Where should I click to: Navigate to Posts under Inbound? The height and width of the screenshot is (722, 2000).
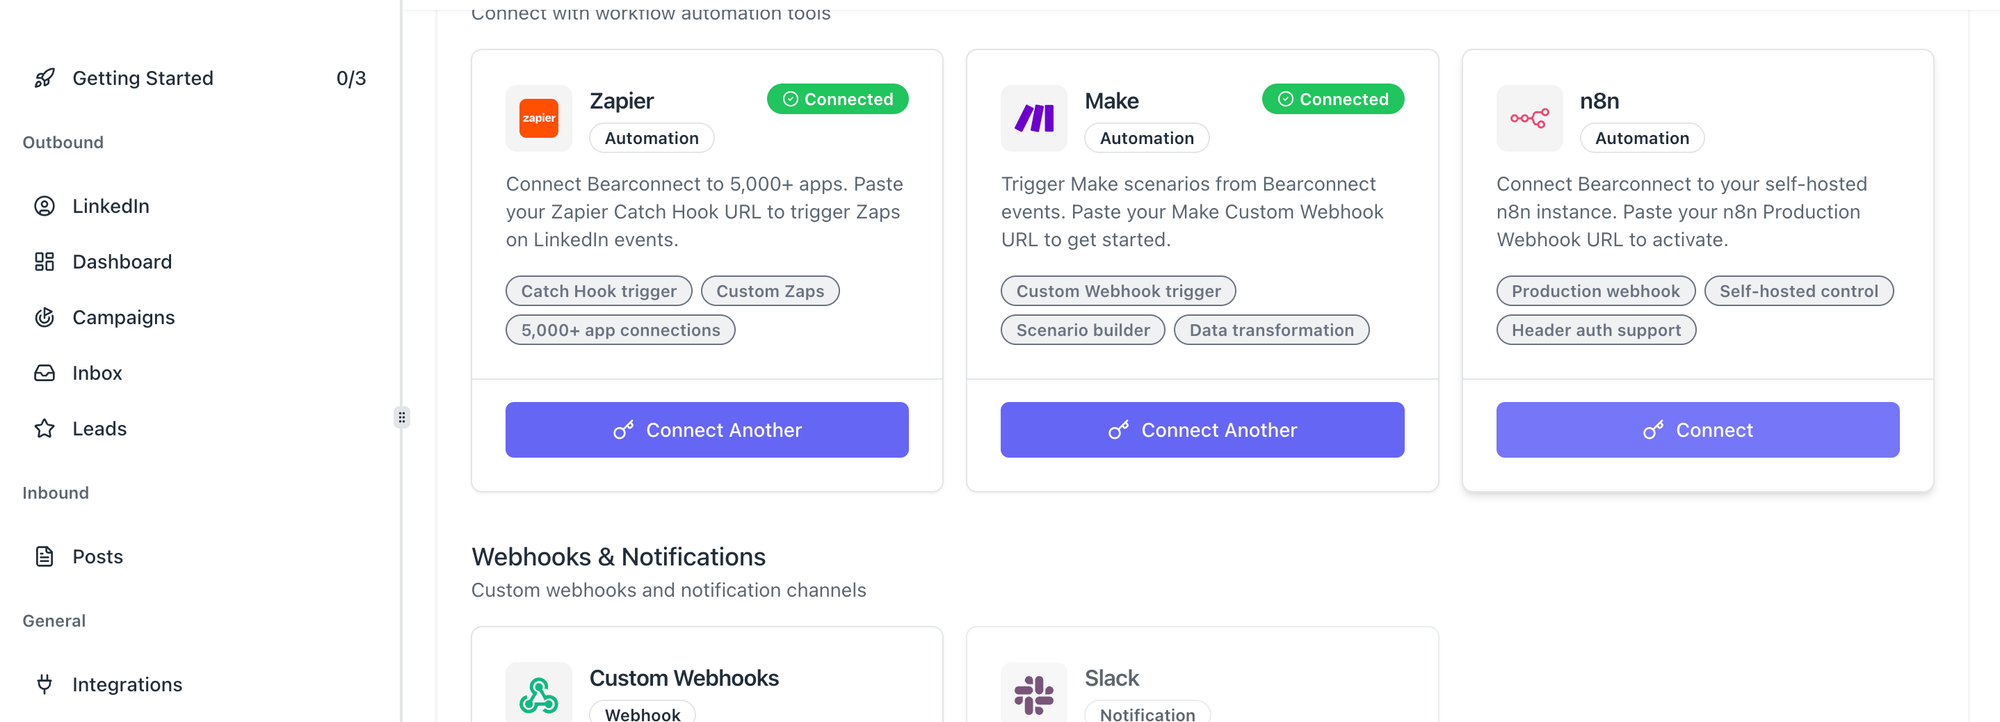coord(97,557)
